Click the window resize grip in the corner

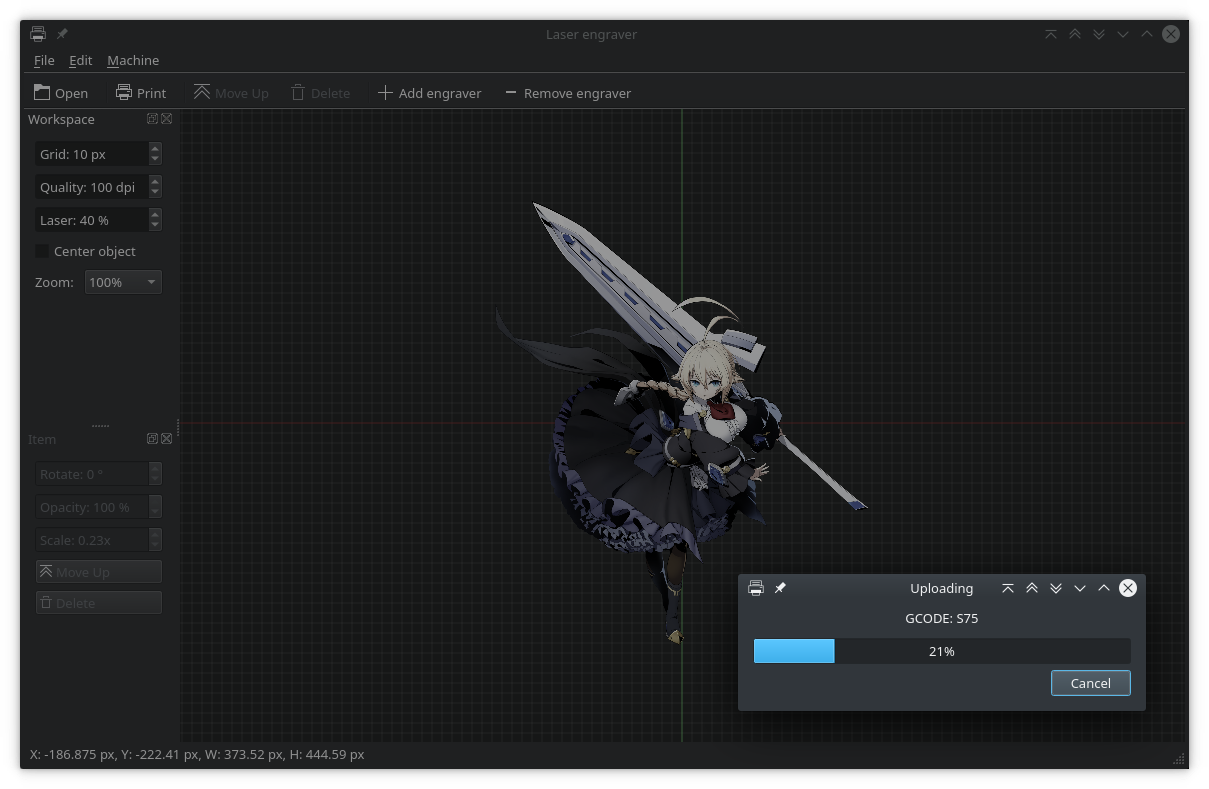click(1179, 759)
